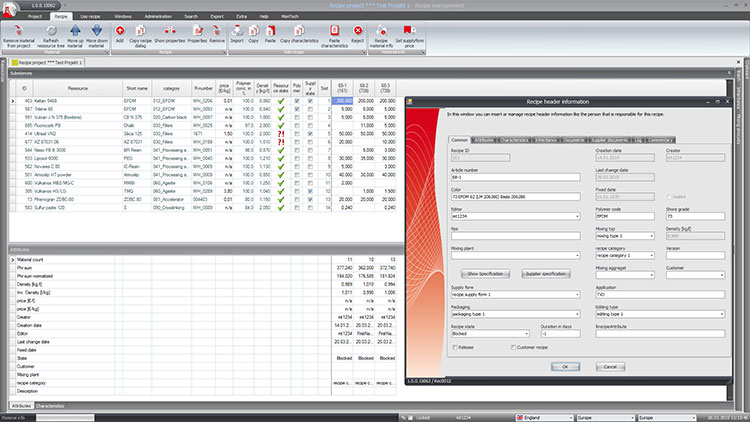Open the Packaging dropdown
This screenshot has width=750, height=422.
click(x=577, y=314)
